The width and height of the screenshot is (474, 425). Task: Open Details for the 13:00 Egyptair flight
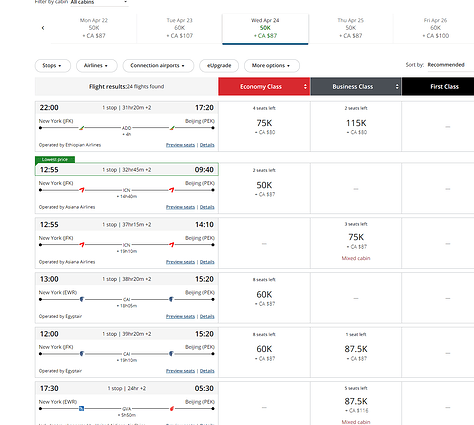207,316
